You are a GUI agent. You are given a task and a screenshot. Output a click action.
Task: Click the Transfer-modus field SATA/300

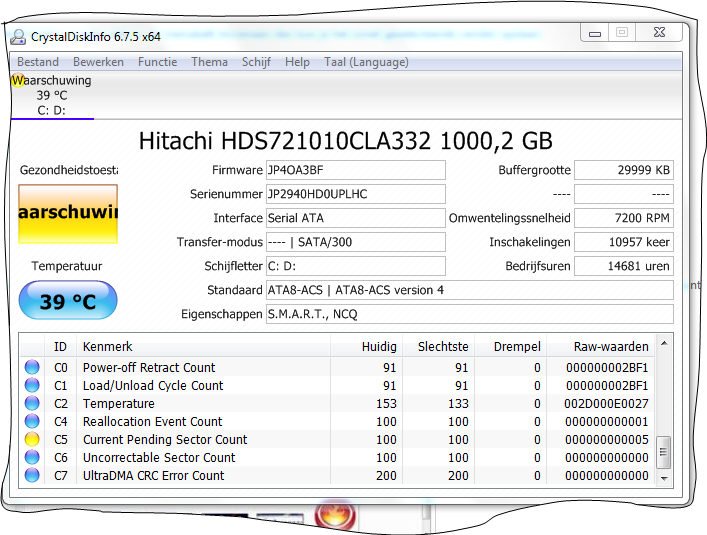[356, 242]
